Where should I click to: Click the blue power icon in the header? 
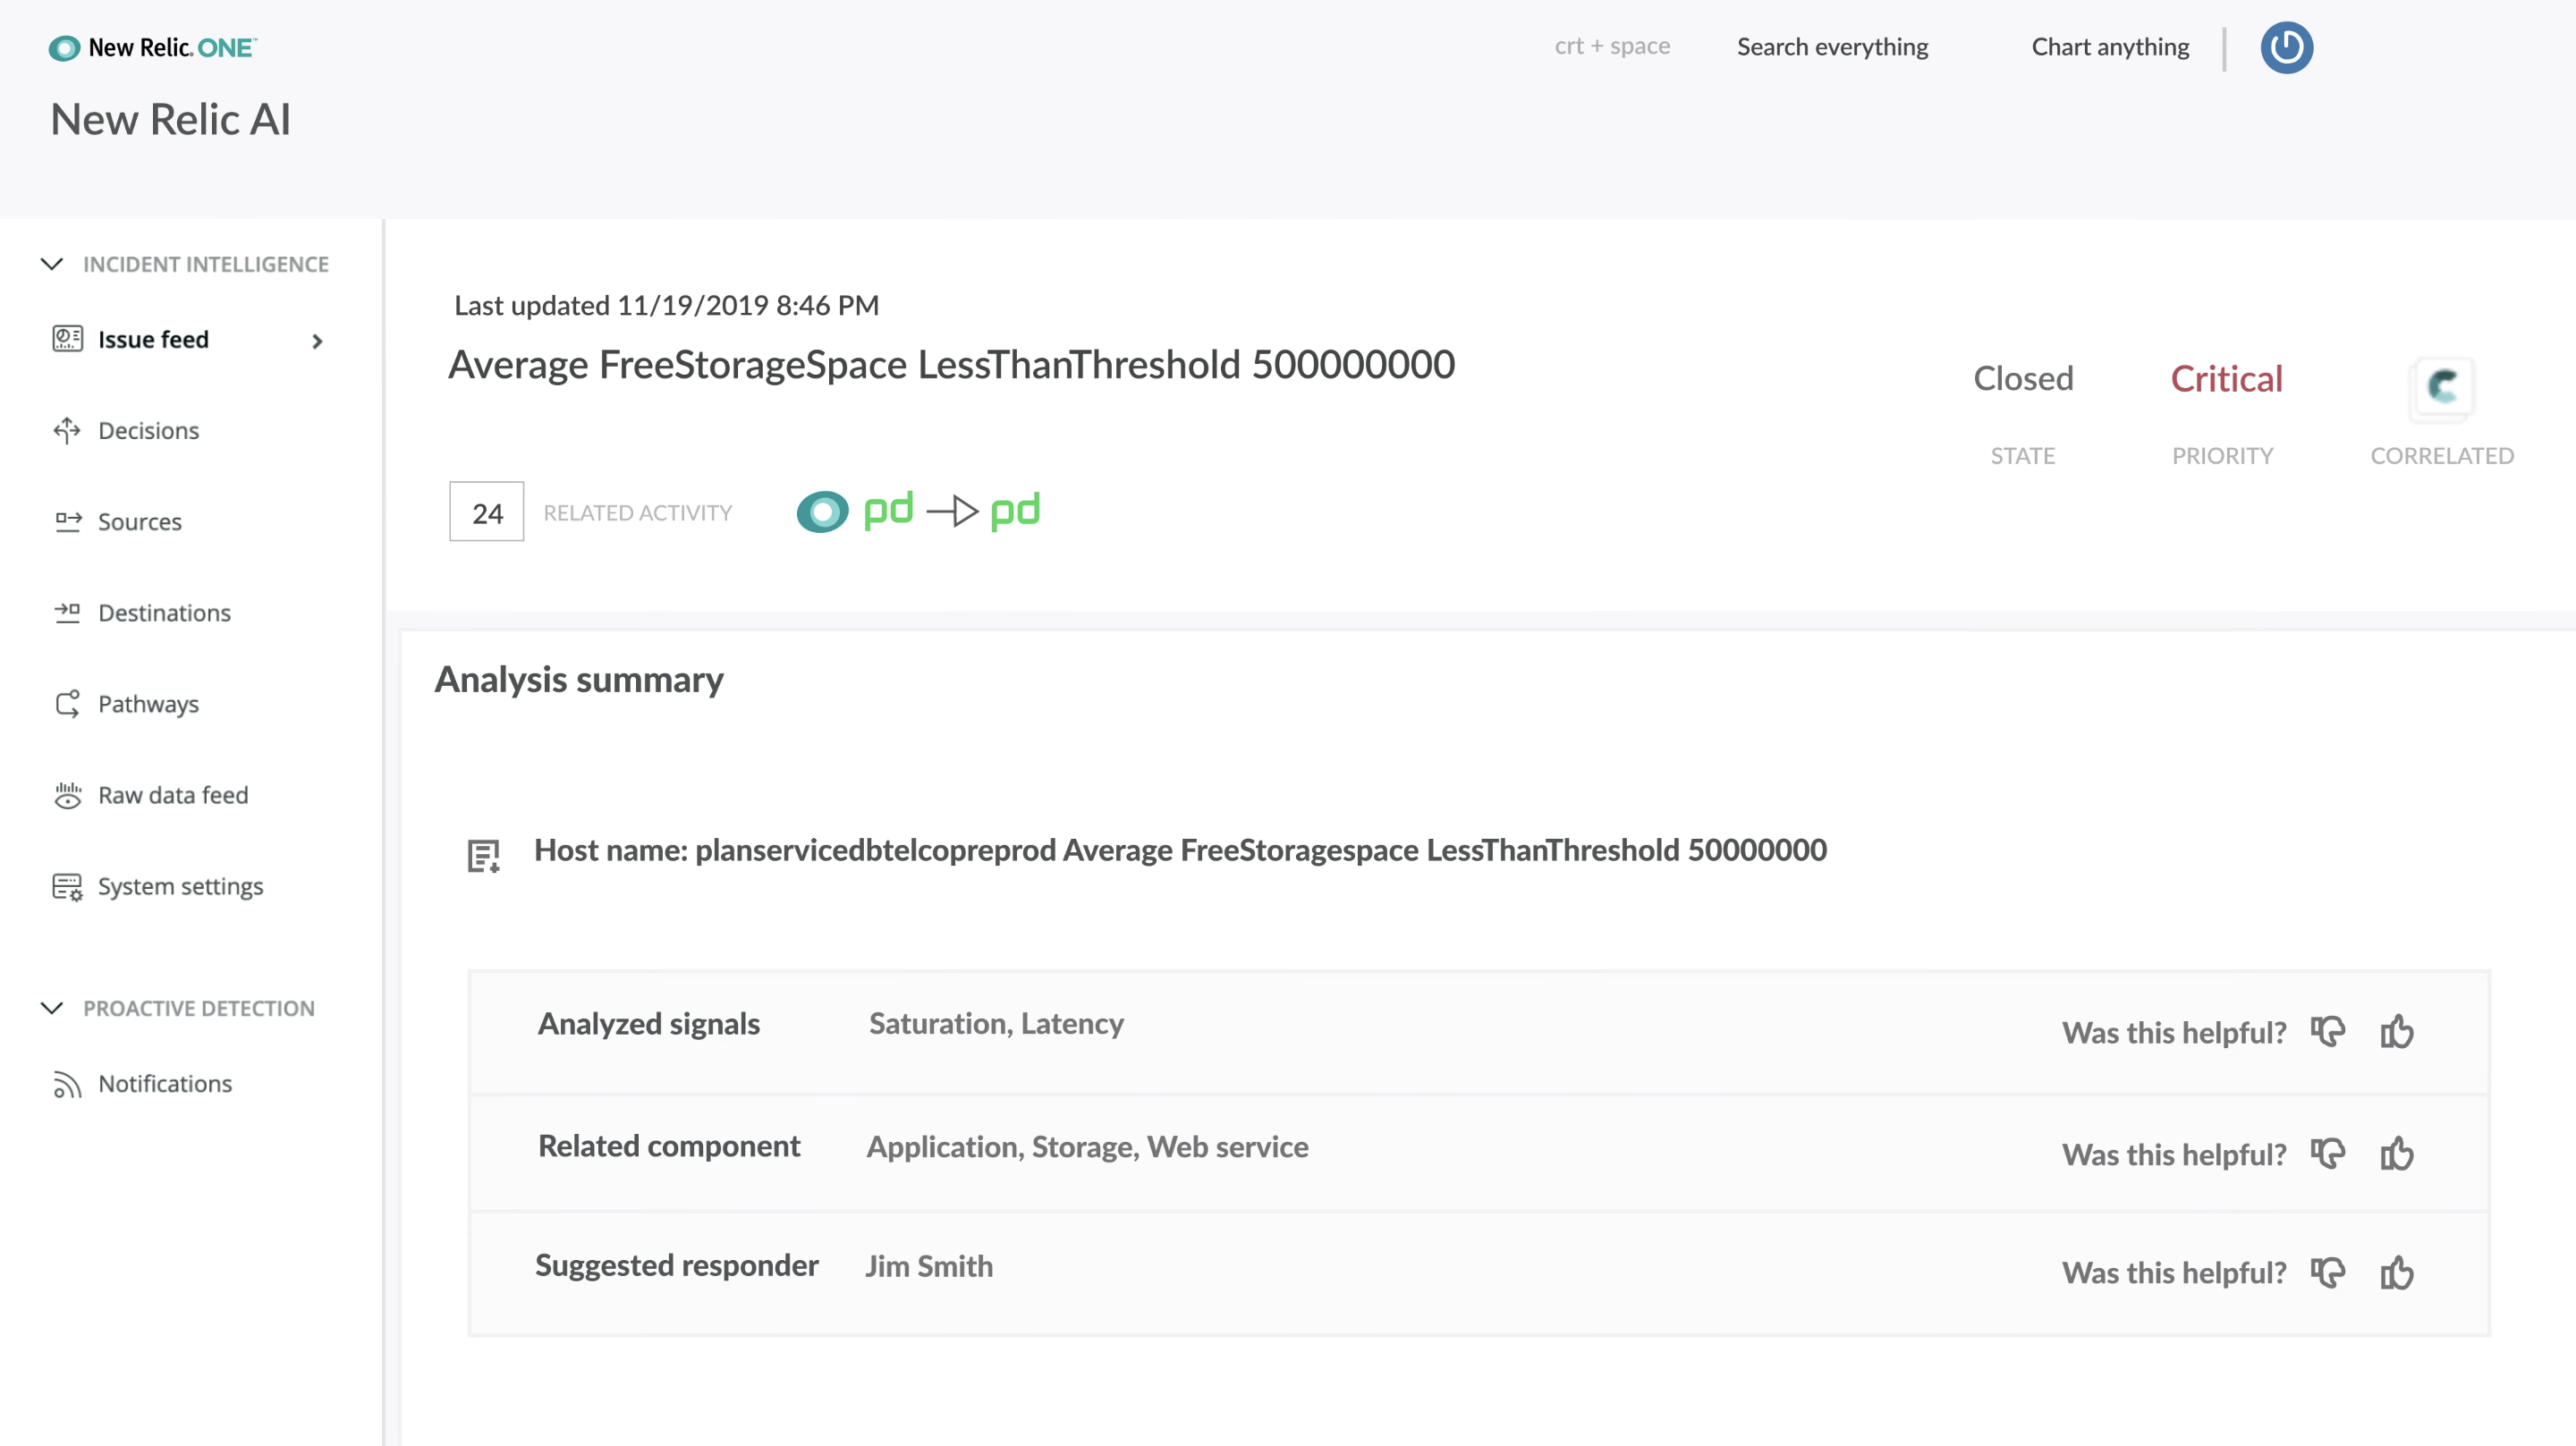pos(2286,47)
